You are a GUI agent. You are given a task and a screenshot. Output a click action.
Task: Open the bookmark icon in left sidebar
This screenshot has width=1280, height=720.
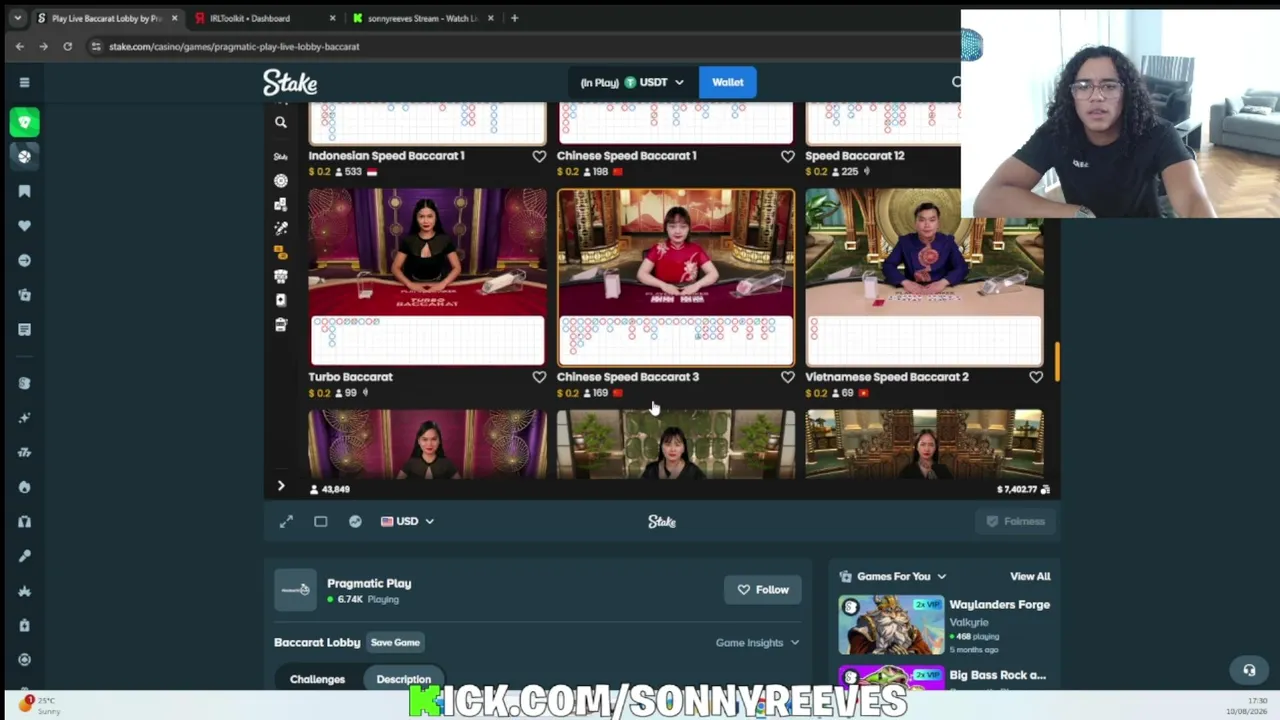[25, 191]
